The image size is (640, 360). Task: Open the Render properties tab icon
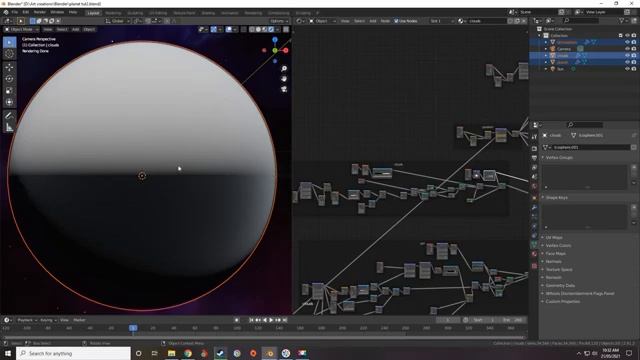click(x=534, y=148)
